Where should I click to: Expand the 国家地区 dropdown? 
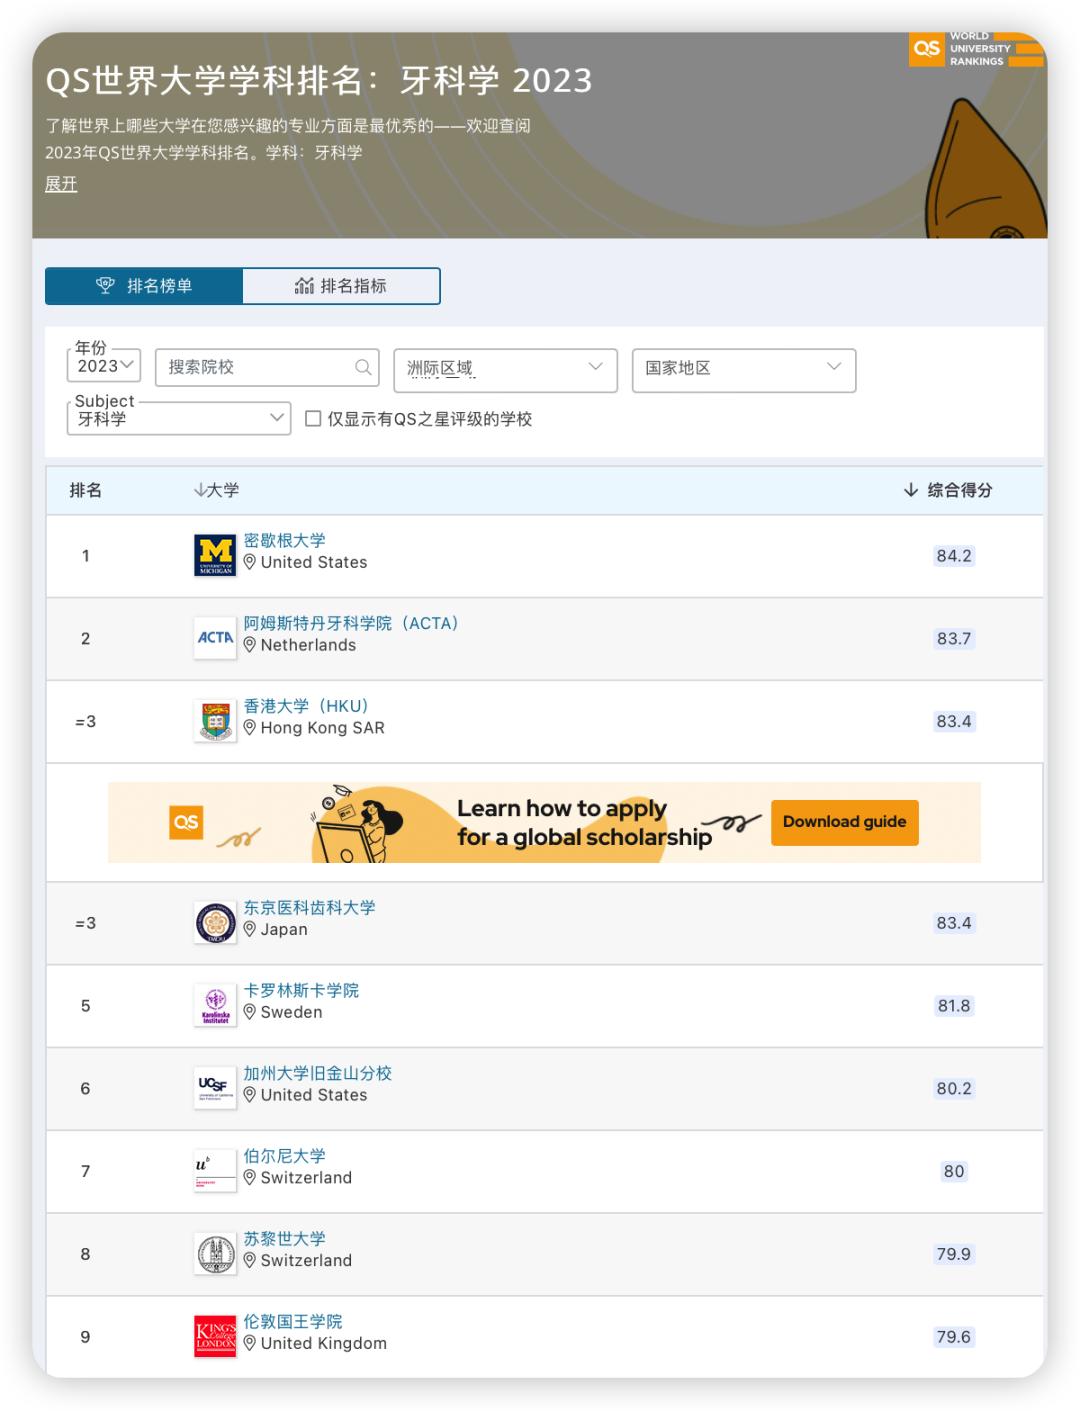click(743, 369)
